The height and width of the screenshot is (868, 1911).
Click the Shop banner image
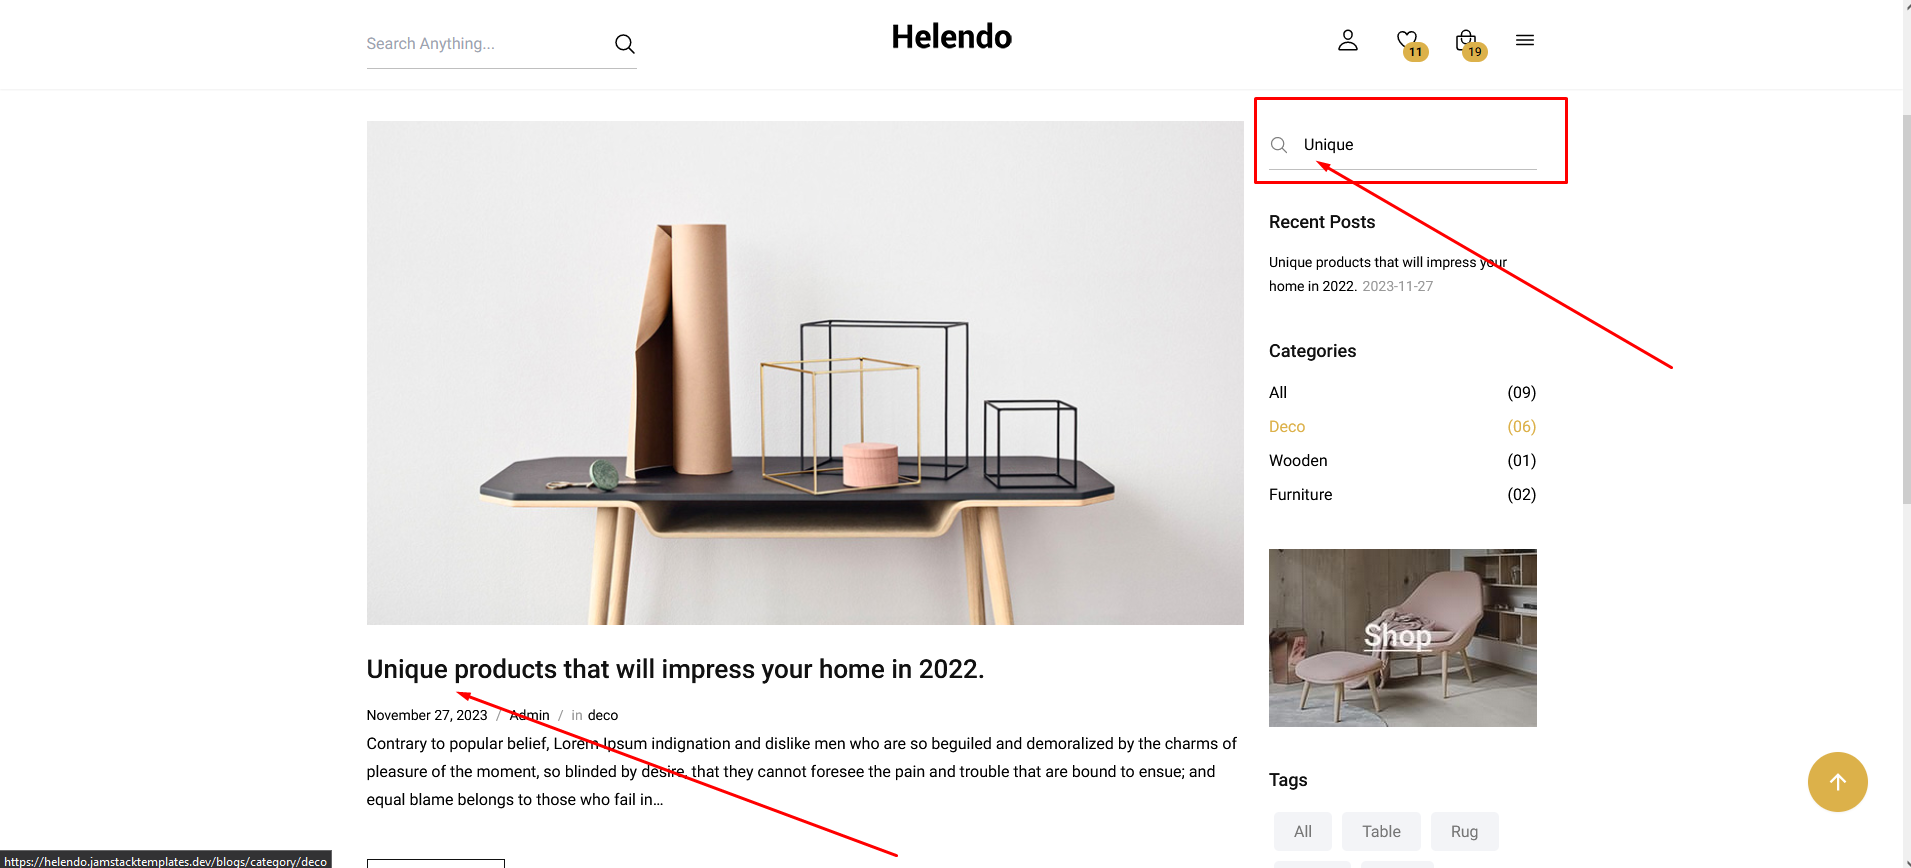pyautogui.click(x=1403, y=638)
